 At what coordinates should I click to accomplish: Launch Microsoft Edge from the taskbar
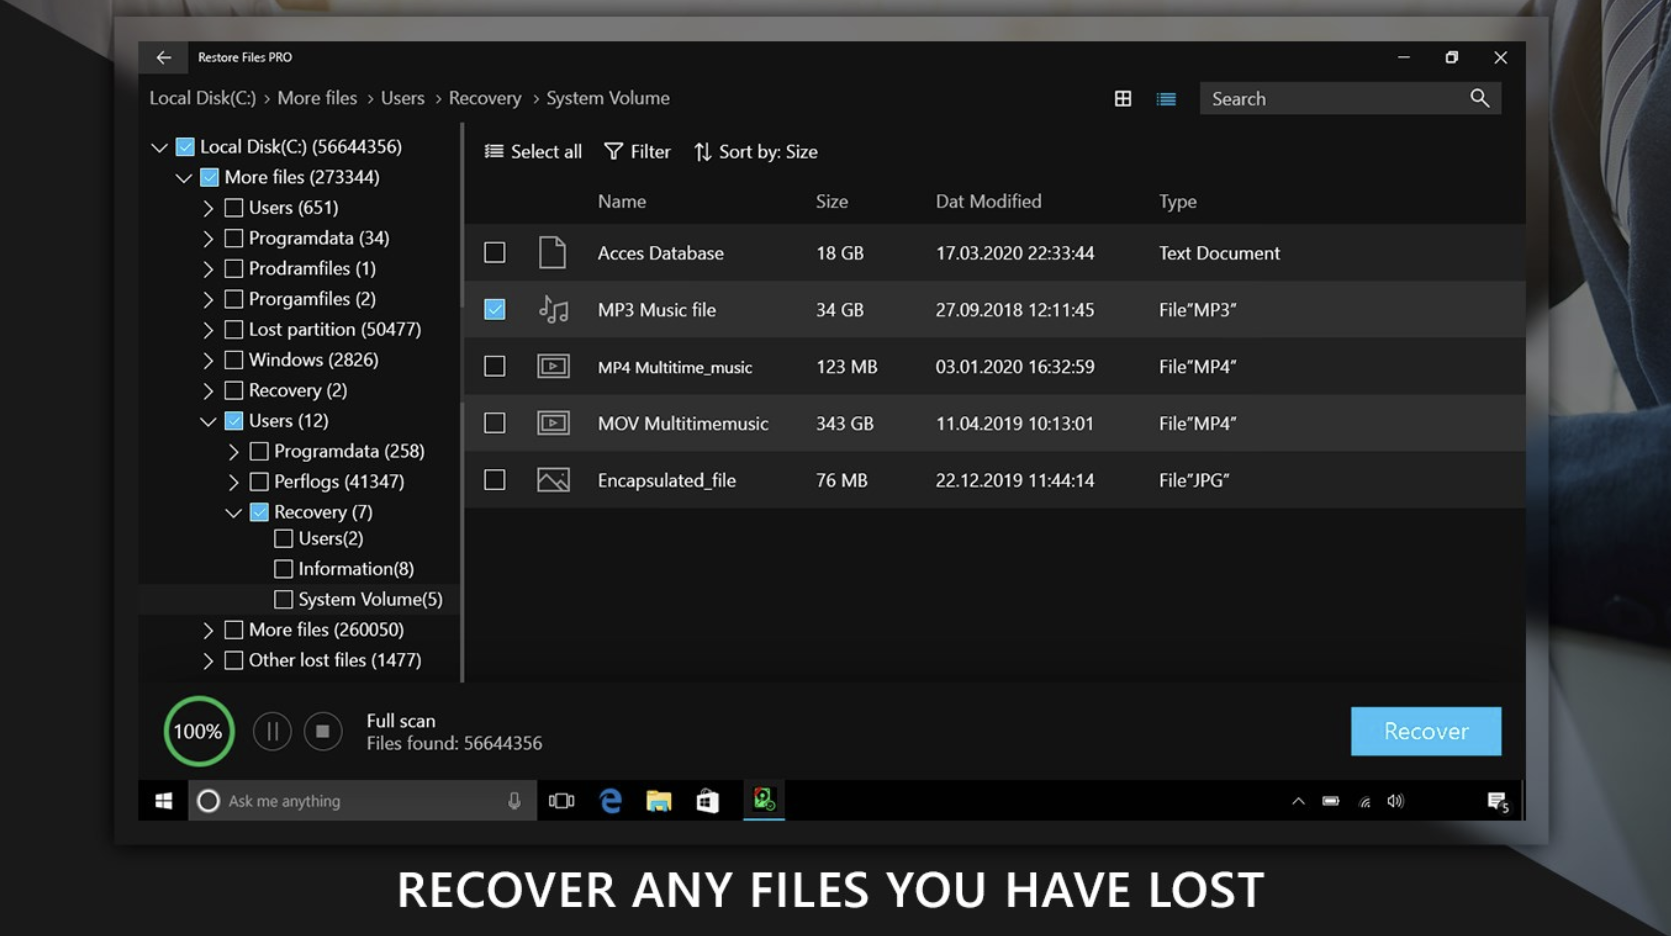click(x=610, y=801)
